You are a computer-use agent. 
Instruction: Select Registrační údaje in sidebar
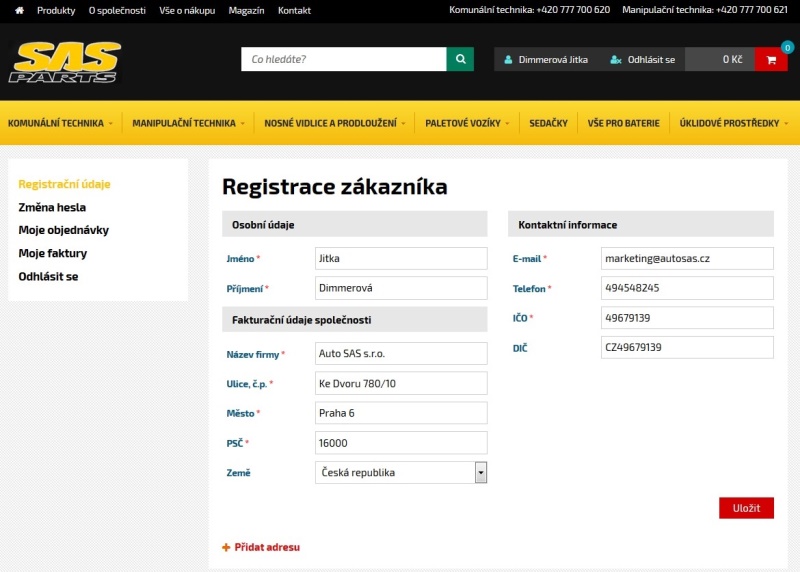[x=64, y=184]
